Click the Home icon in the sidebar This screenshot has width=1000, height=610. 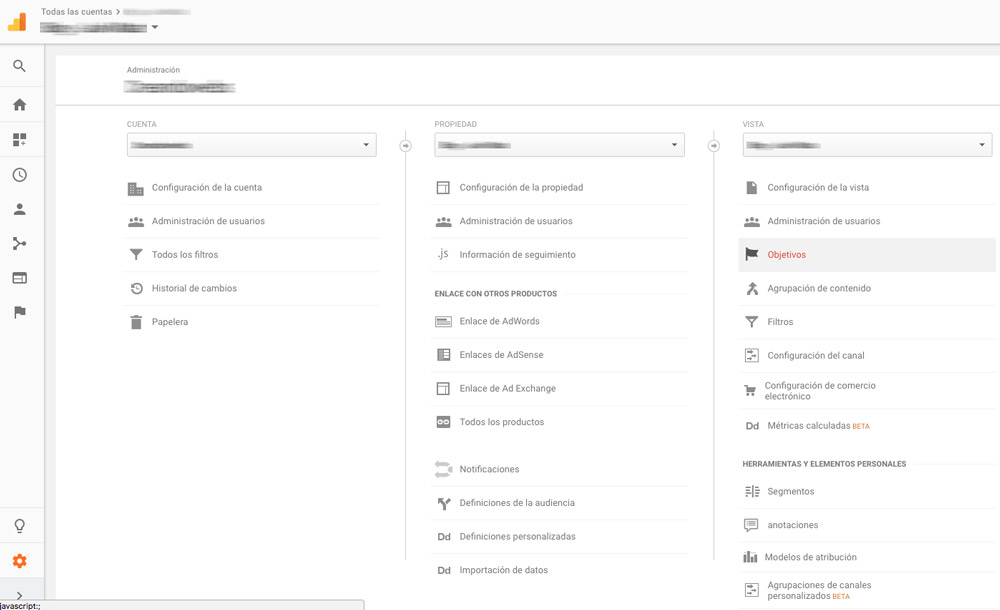(20, 104)
